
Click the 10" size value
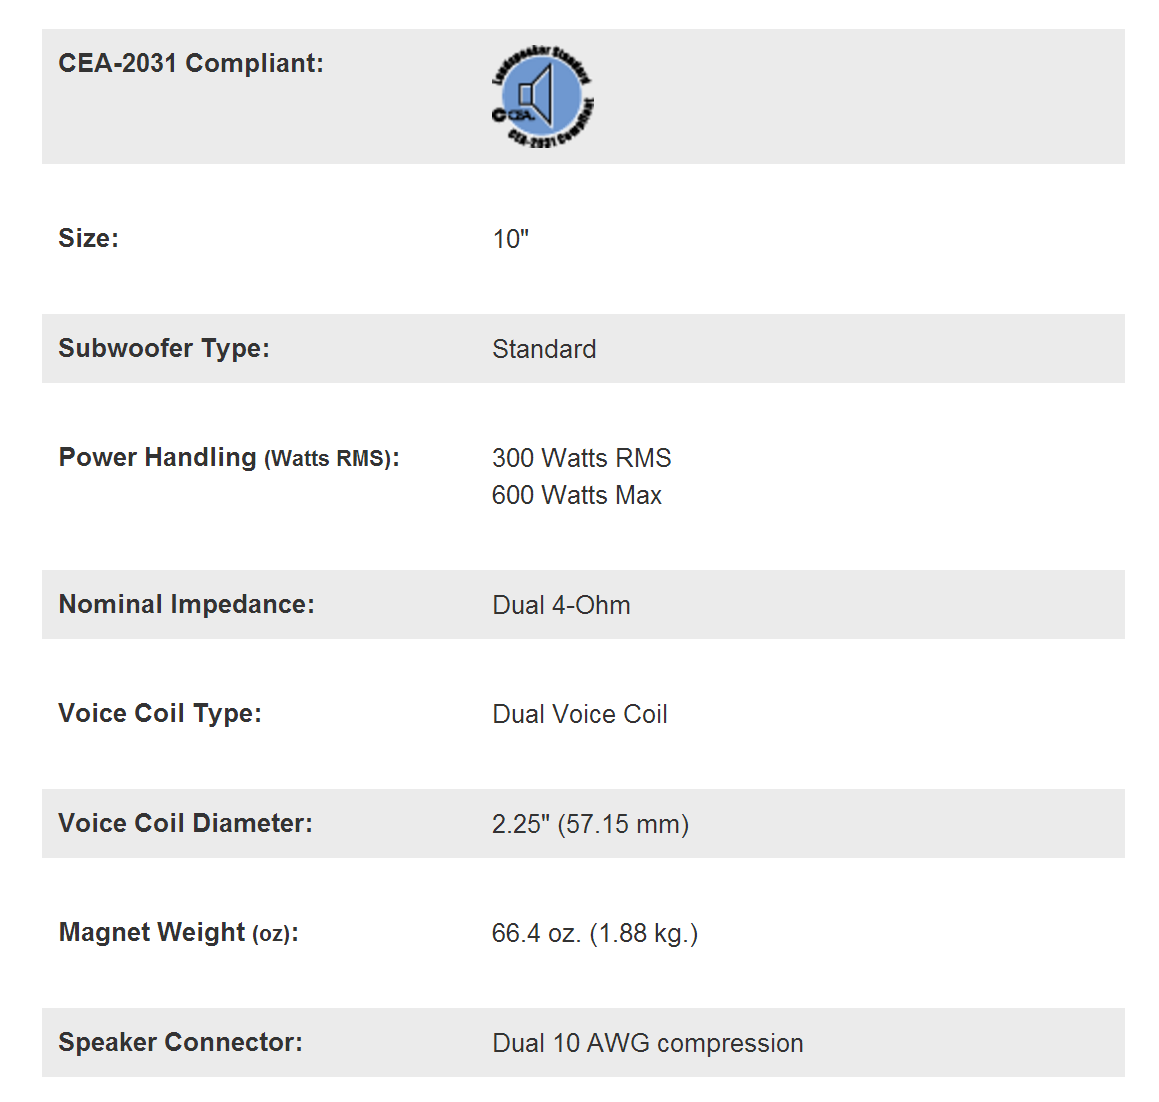tap(510, 239)
